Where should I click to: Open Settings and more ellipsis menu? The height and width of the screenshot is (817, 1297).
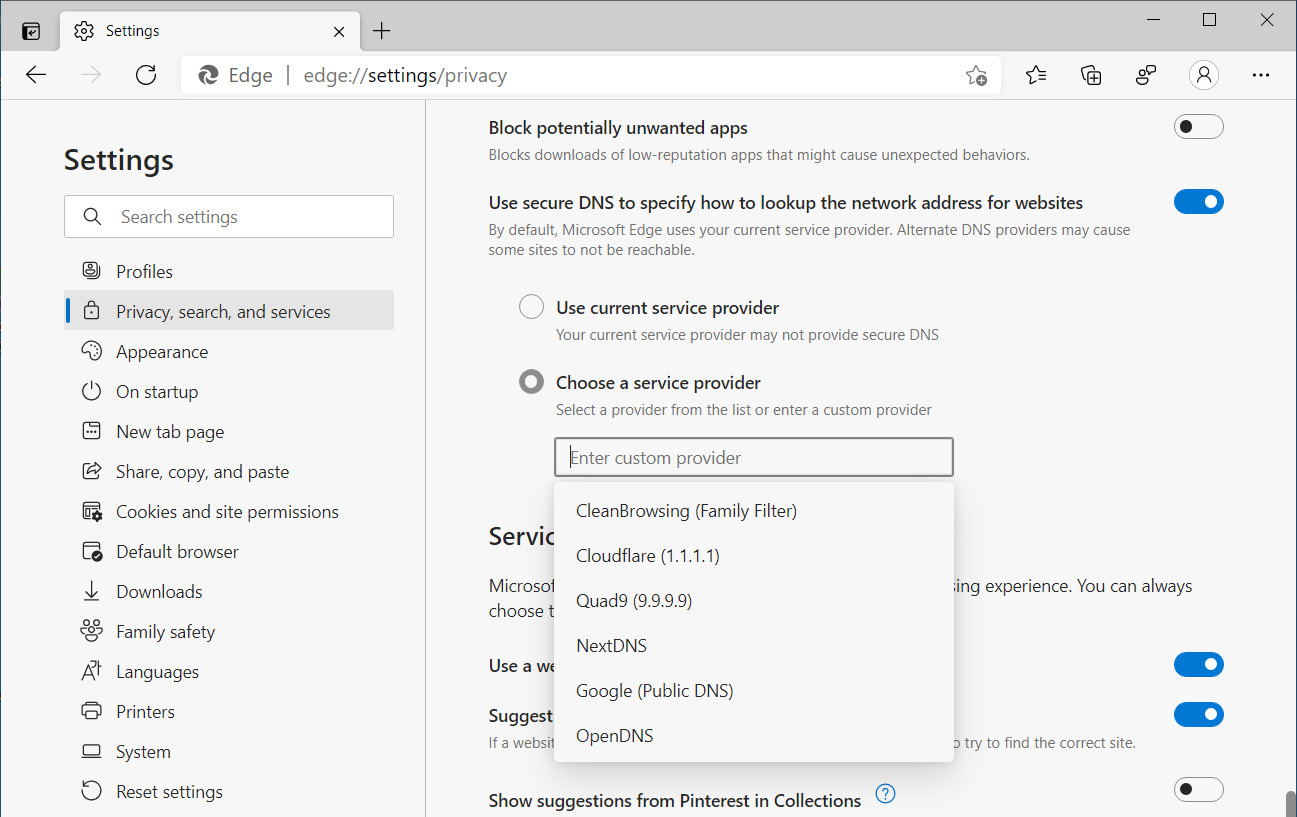click(1261, 75)
